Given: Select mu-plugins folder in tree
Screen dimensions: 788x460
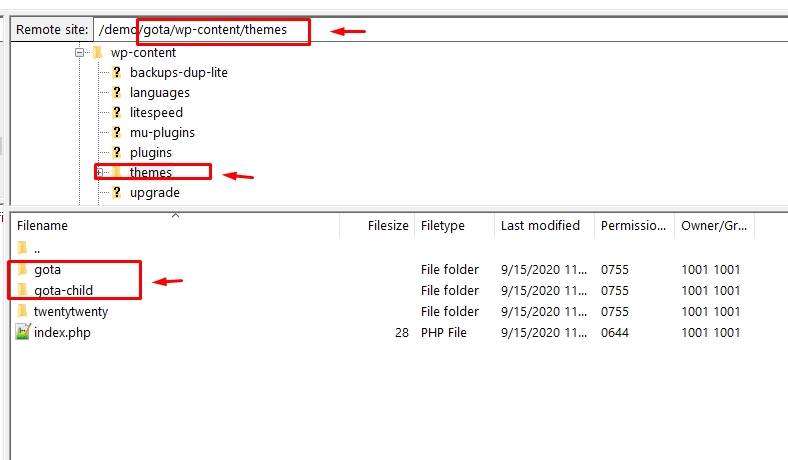Looking at the screenshot, I should click(162, 133).
